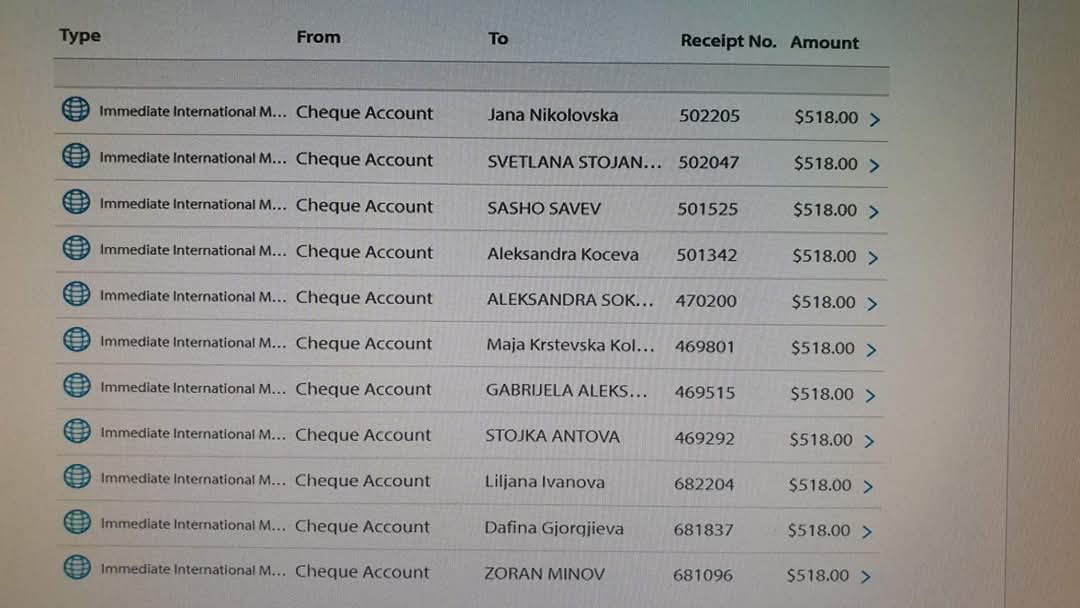Click the globe icon on Maja Krstevska's row

click(76, 340)
